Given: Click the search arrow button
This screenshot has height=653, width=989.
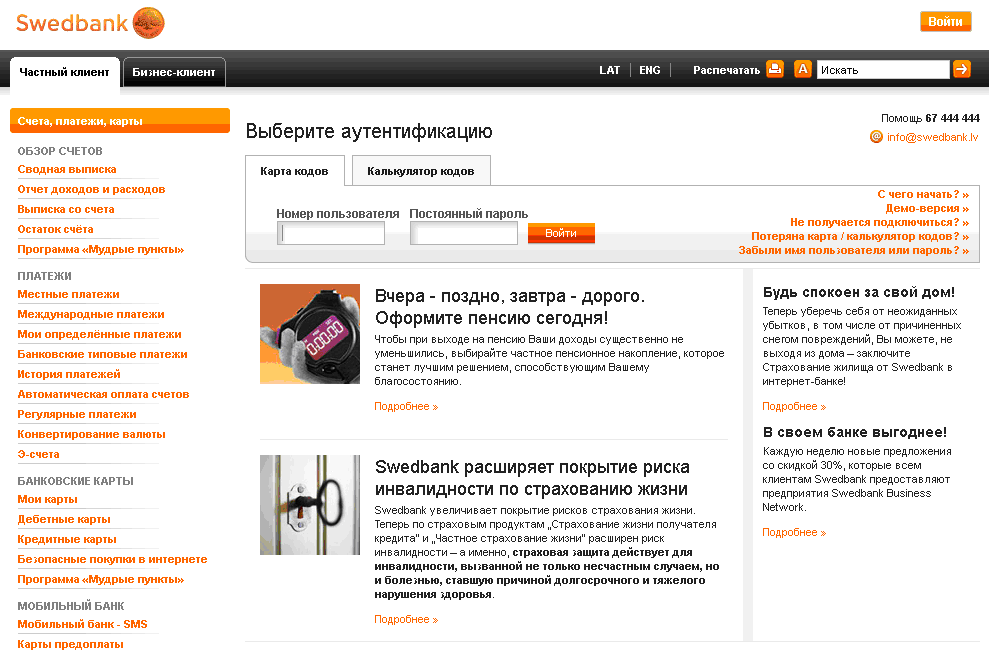Looking at the screenshot, I should coord(962,69).
